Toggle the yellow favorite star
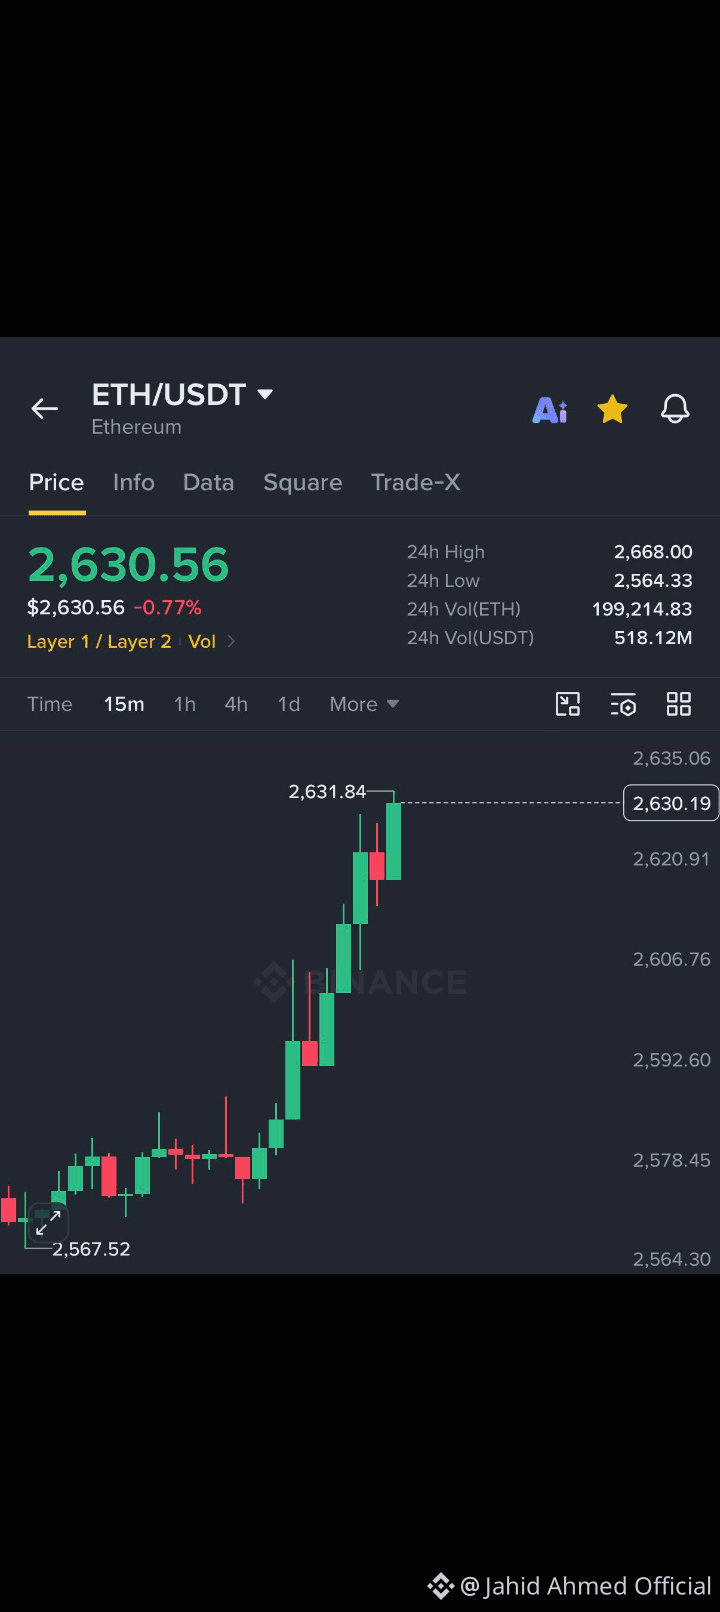The height and width of the screenshot is (1612, 720). point(612,409)
